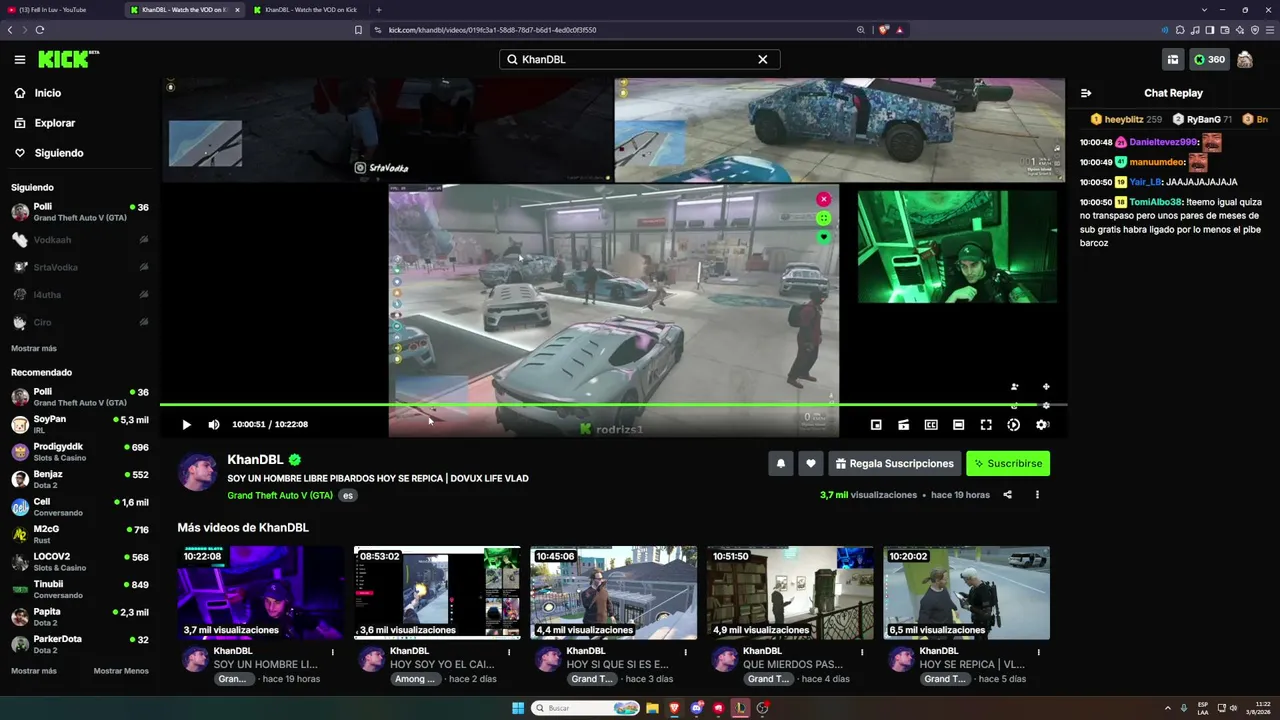This screenshot has height=720, width=1280.
Task: Open the Kick hamburger menu
Action: [x=20, y=60]
